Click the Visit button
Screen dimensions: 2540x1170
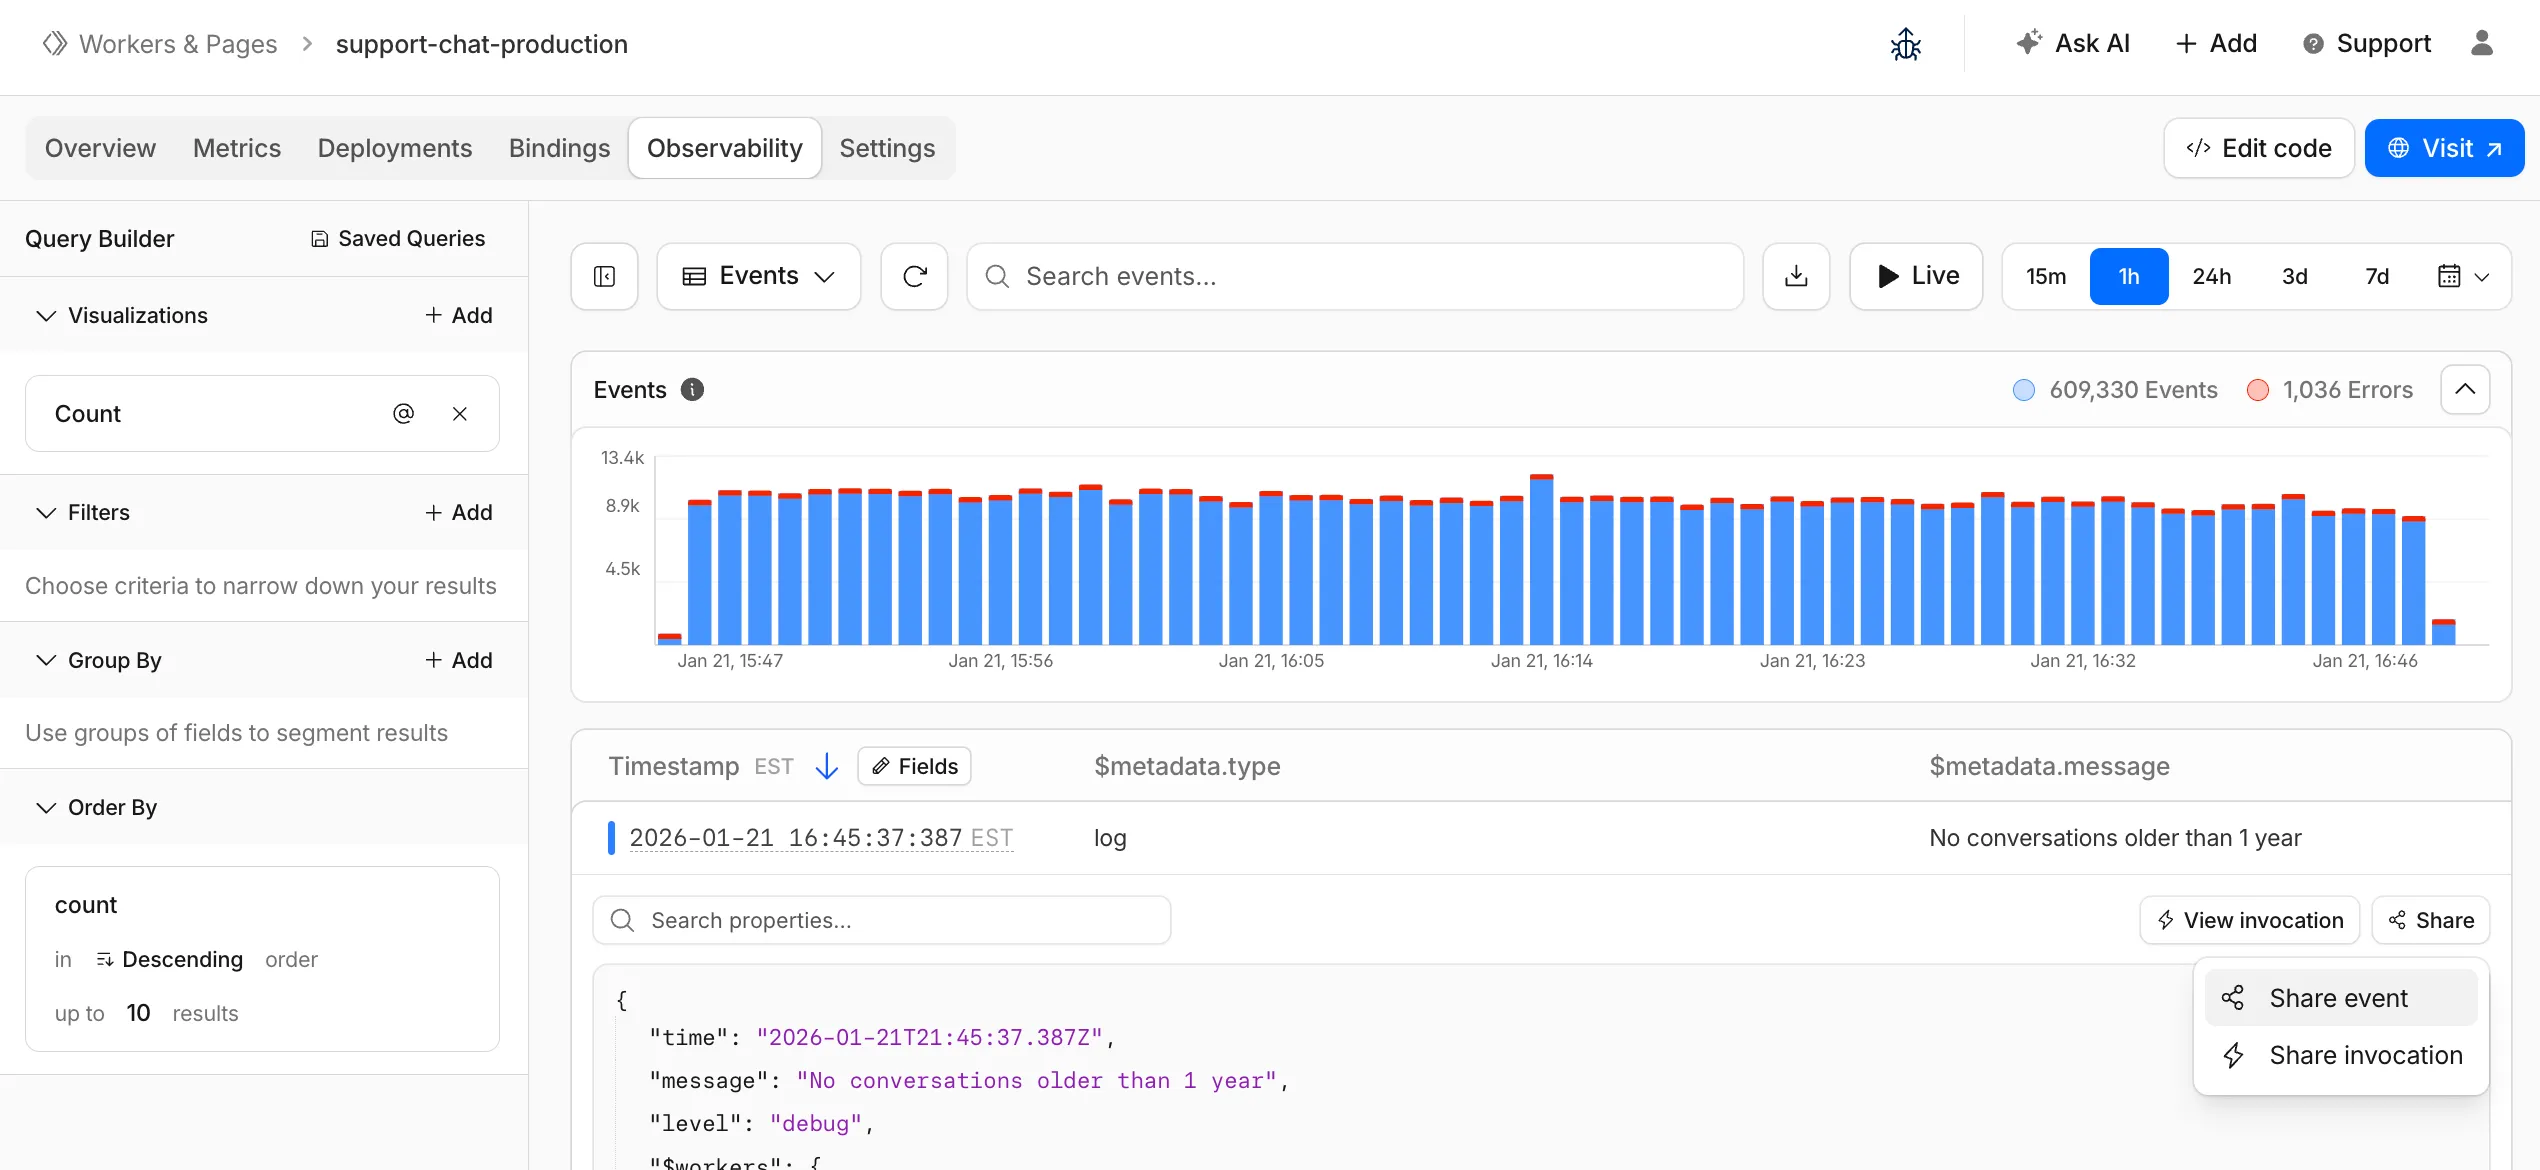click(x=2444, y=147)
